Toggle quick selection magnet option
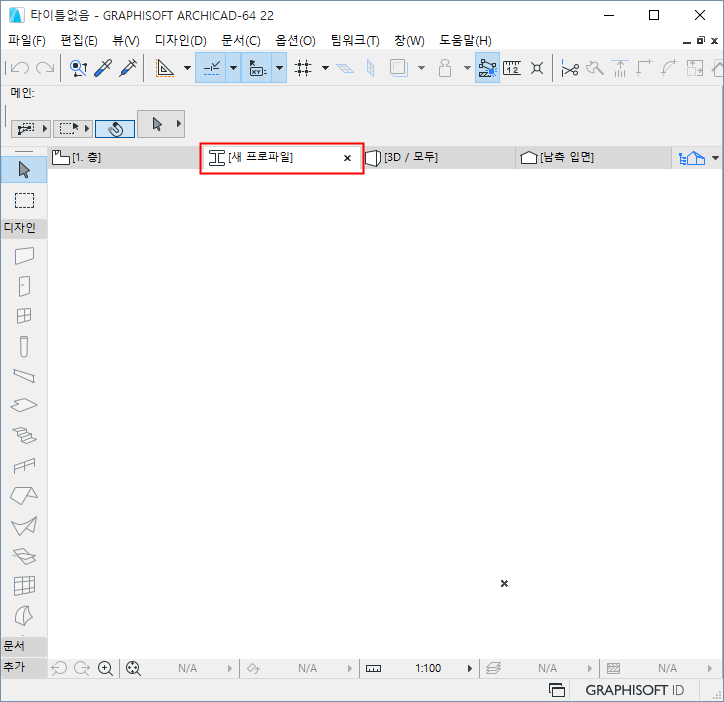This screenshot has height=702, width=724. coord(115,129)
